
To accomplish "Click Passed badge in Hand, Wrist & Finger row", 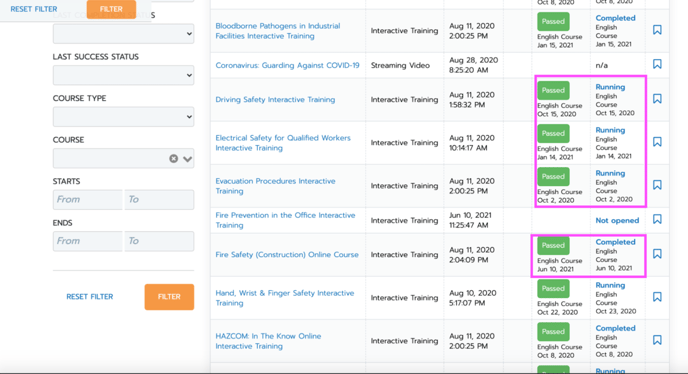I will coord(553,288).
